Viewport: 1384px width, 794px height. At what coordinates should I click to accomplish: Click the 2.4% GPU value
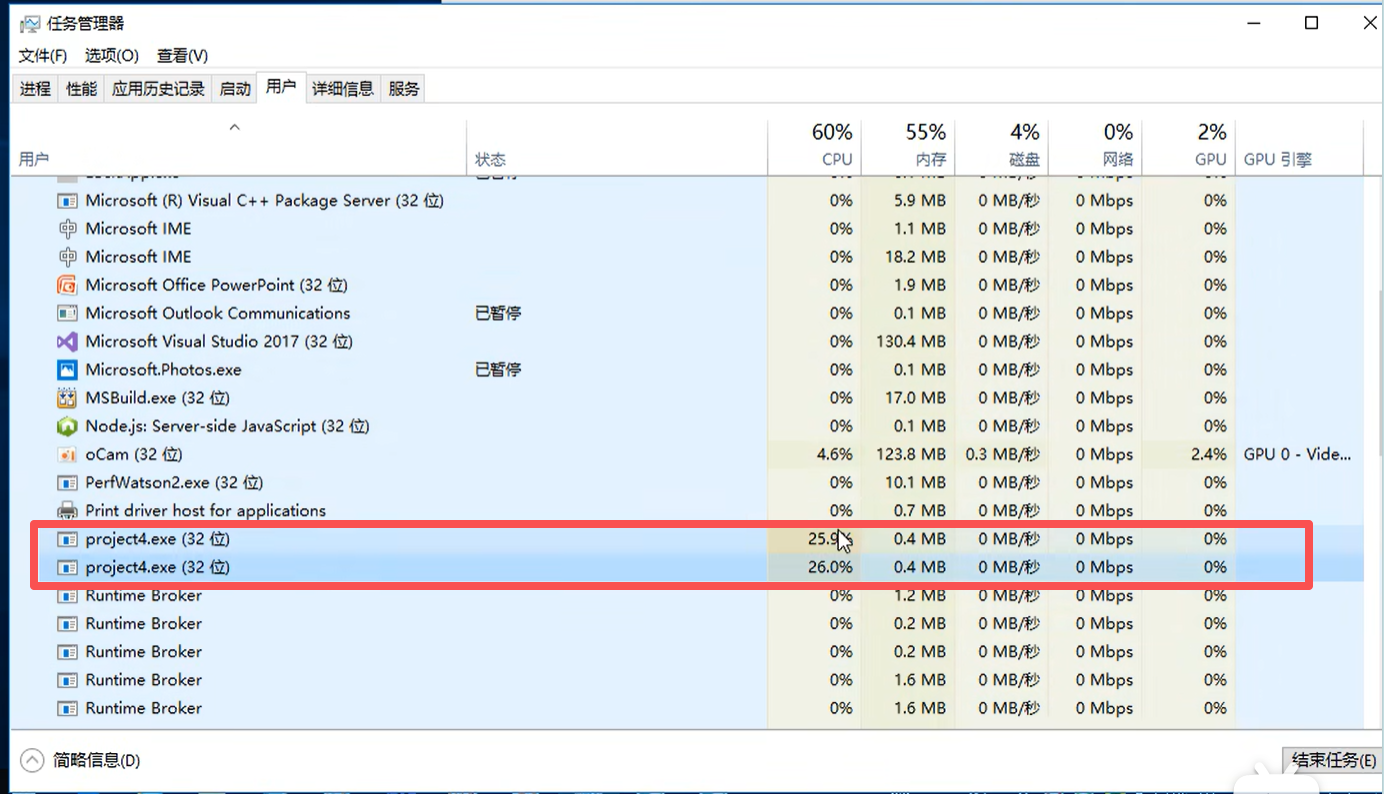point(1208,454)
